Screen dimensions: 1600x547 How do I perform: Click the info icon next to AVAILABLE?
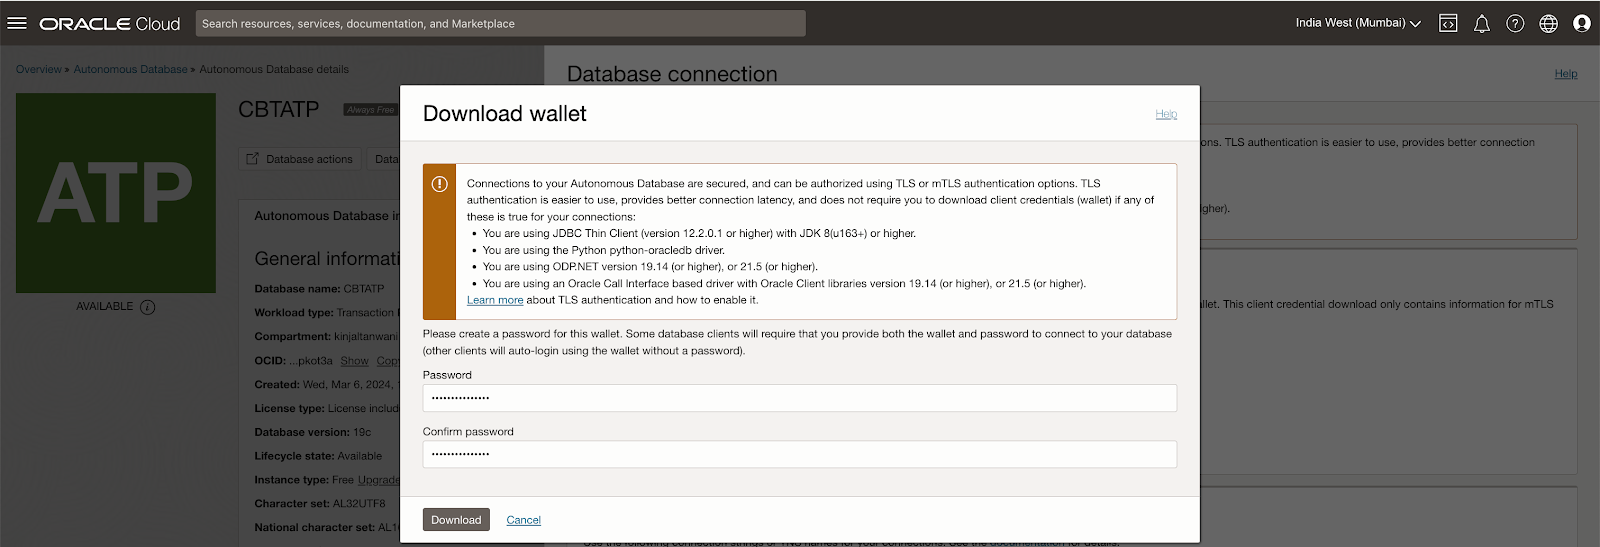[x=148, y=307]
